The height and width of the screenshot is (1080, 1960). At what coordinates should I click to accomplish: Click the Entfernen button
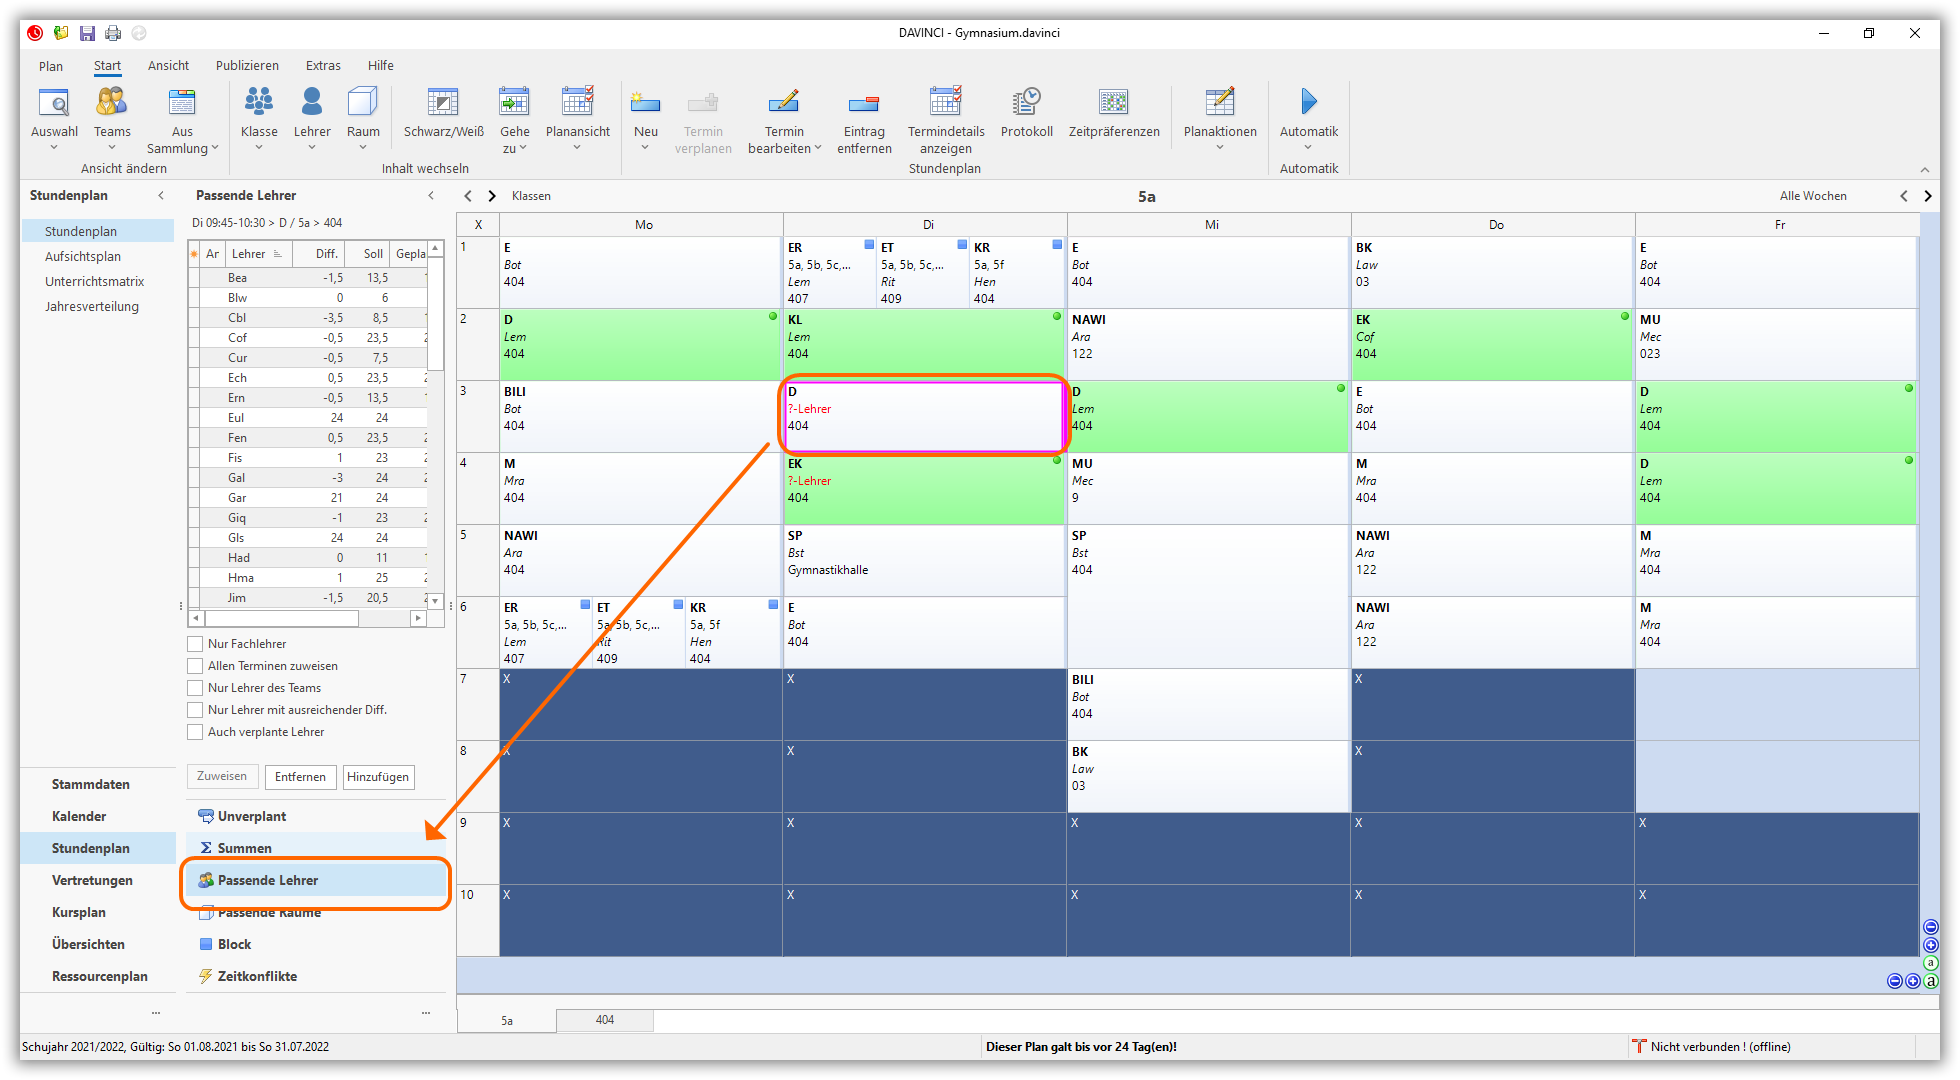click(300, 777)
